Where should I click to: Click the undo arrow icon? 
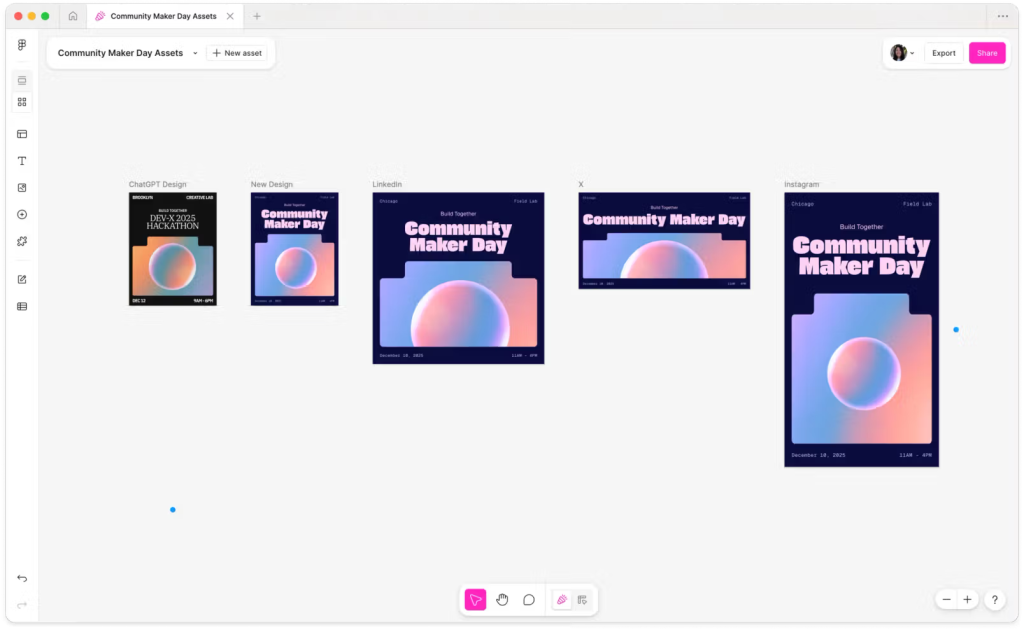click(22, 579)
